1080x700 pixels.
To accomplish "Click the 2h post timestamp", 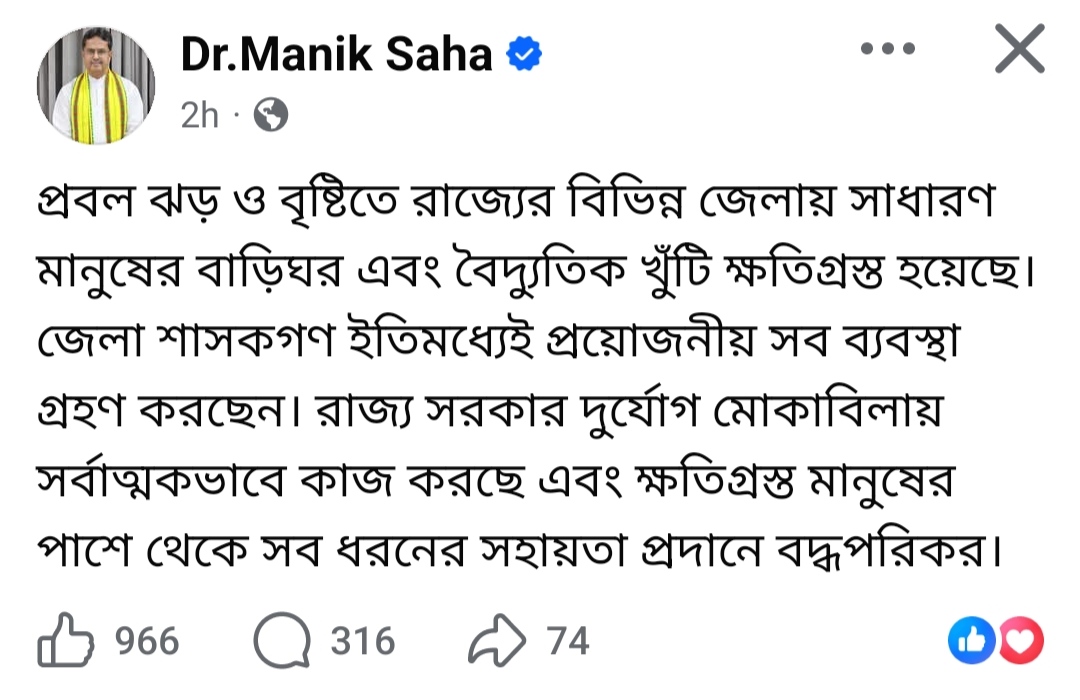I will point(199,116).
